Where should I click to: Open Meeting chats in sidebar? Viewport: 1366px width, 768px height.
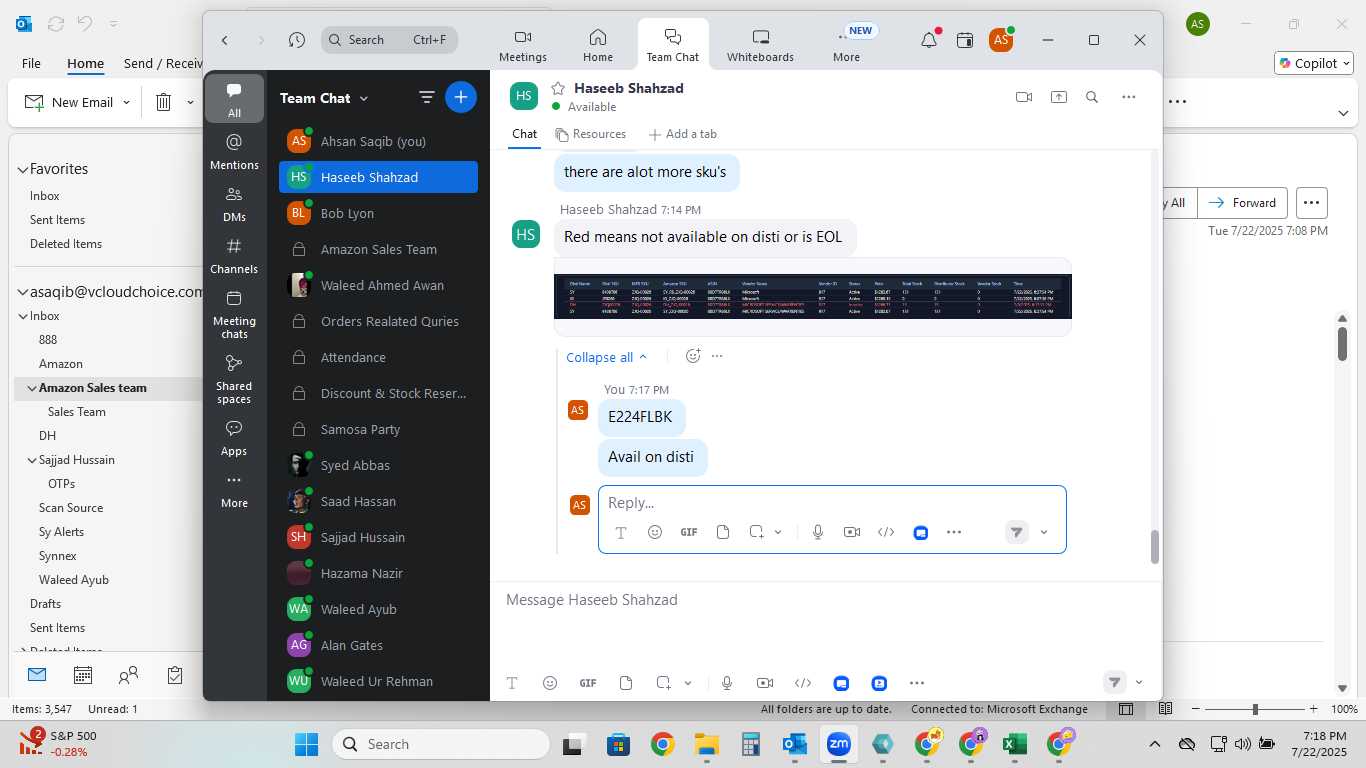coord(234,314)
